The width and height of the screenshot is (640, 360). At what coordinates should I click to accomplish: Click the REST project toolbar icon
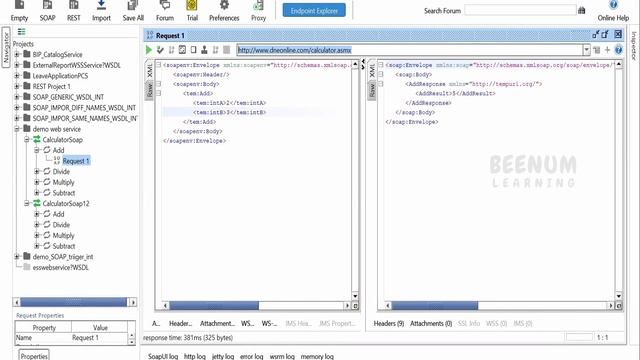(73, 11)
